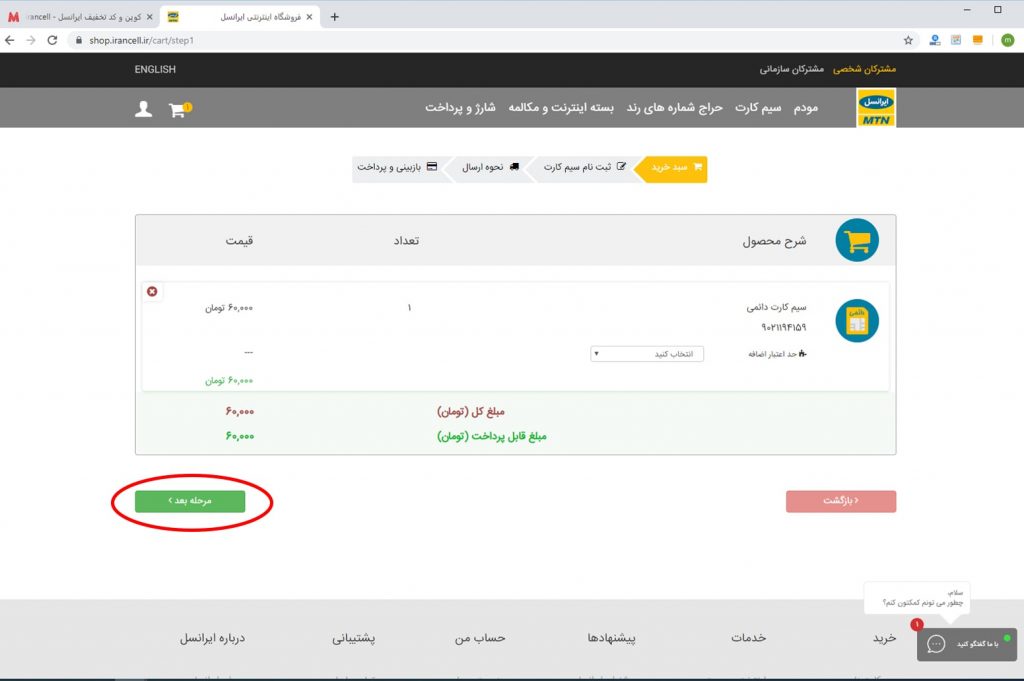Select the بازبینی و پرداخت payment step
The image size is (1024, 681).
397,168
